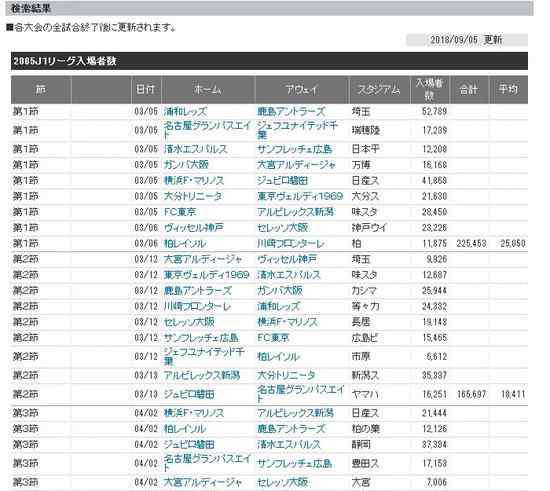Click 柏レイソル home link in 柏の葉 row

coord(185,429)
